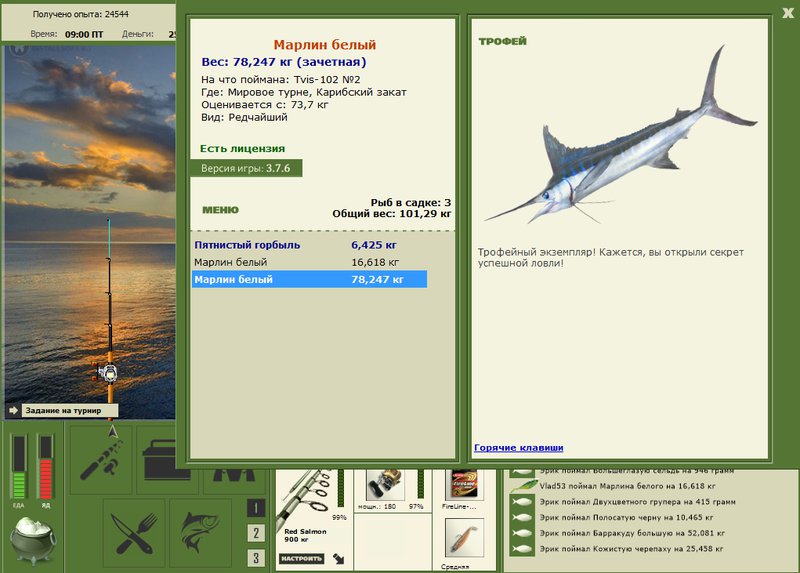Image resolution: width=800 pixels, height=573 pixels.
Task: Open the fishing rod tackle icon
Action: point(101,460)
